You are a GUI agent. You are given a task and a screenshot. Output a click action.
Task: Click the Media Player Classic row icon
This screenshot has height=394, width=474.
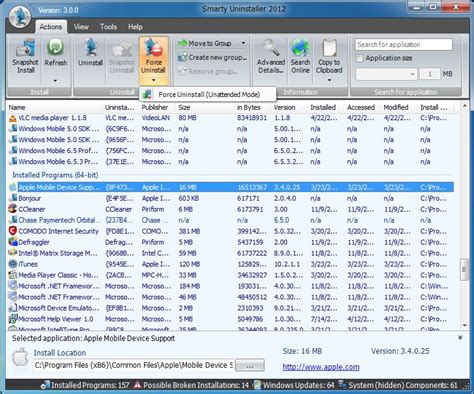pos(13,275)
